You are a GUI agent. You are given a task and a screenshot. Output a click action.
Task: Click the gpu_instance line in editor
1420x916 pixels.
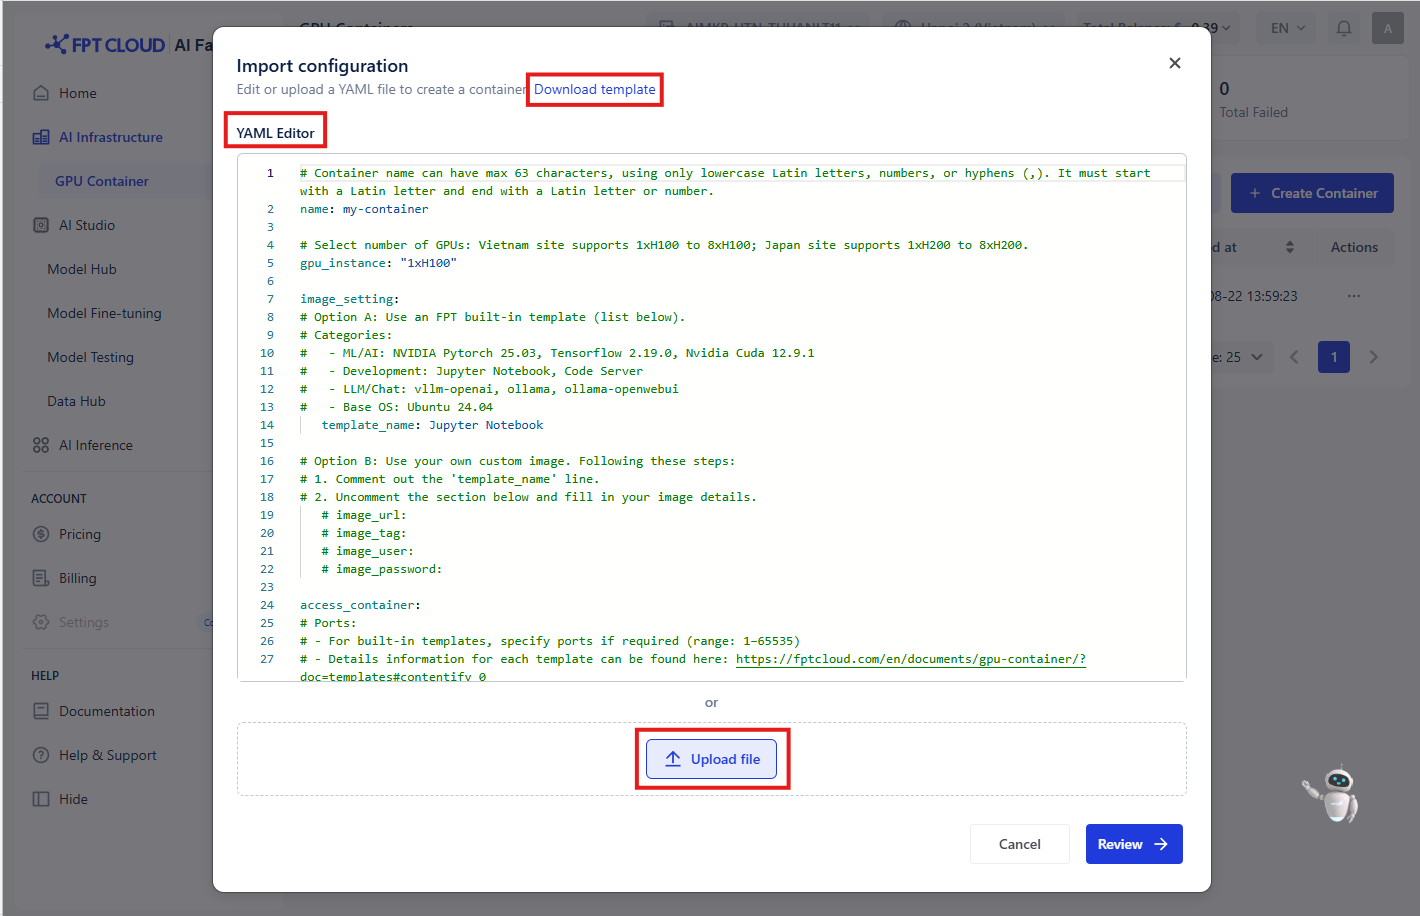click(378, 263)
